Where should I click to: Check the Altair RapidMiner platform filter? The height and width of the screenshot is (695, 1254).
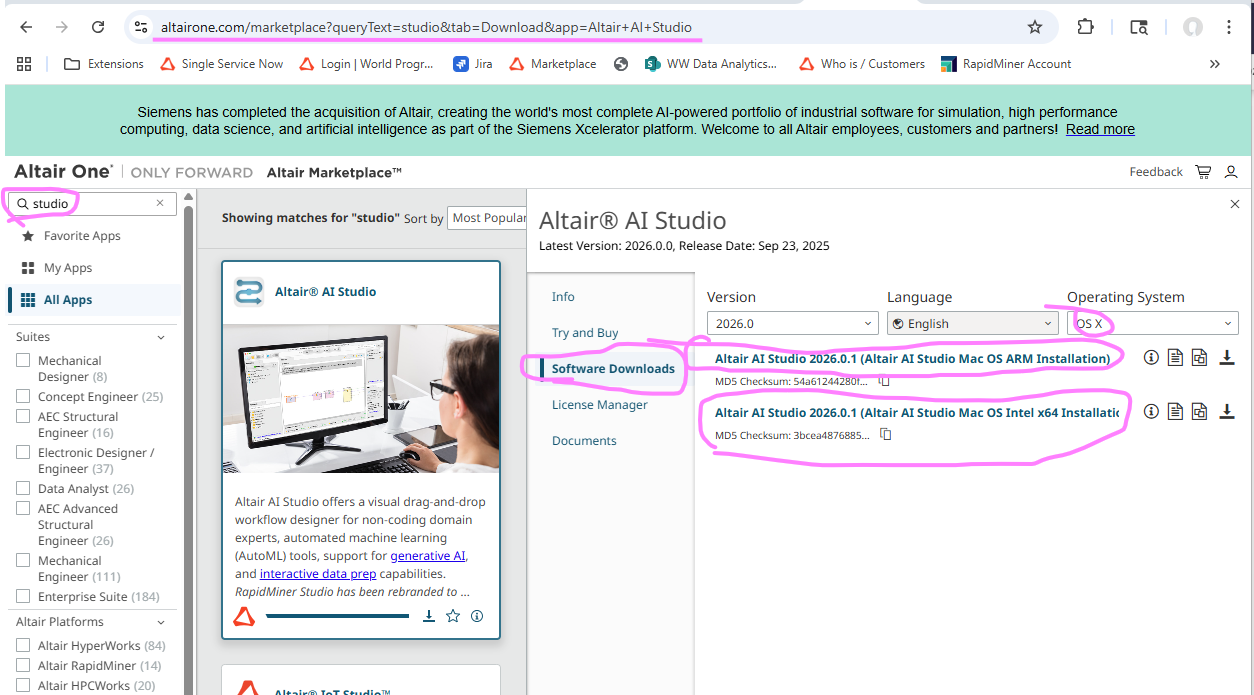coord(23,666)
